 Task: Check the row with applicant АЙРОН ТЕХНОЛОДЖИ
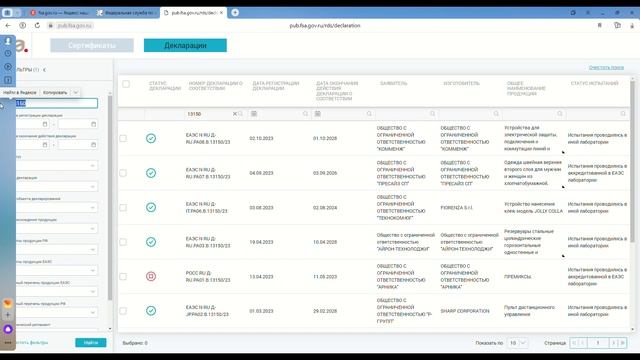[123, 242]
